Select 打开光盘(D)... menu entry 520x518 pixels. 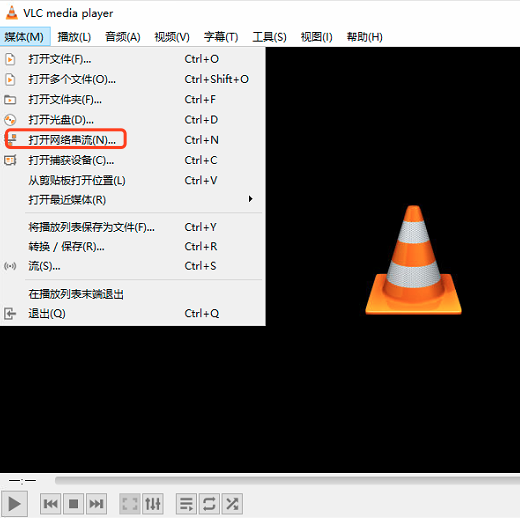point(133,120)
